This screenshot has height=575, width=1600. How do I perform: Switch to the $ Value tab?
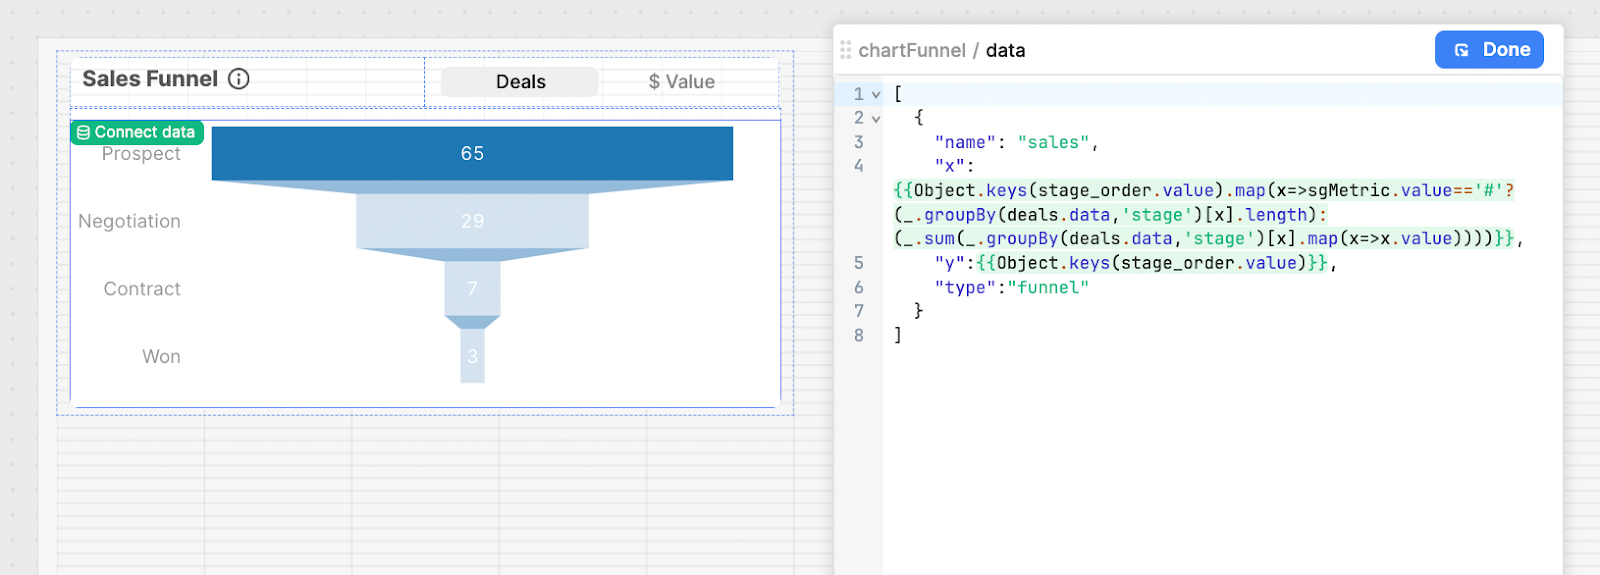(682, 82)
